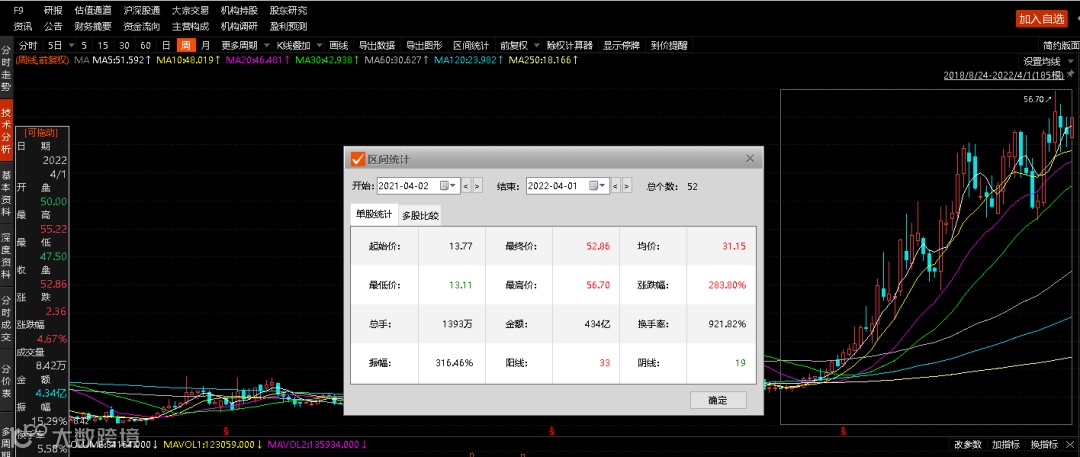Open the F9 menu item
Viewport: 1080px width, 457px height.
point(19,10)
